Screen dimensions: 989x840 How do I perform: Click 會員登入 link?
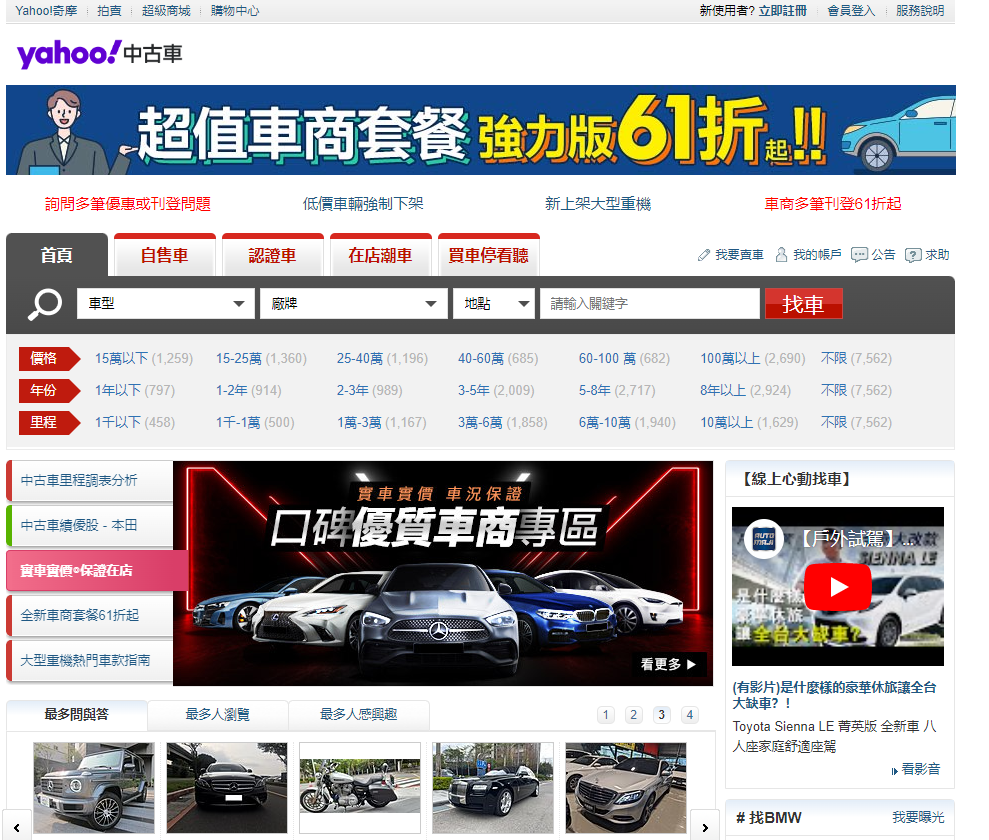point(851,11)
